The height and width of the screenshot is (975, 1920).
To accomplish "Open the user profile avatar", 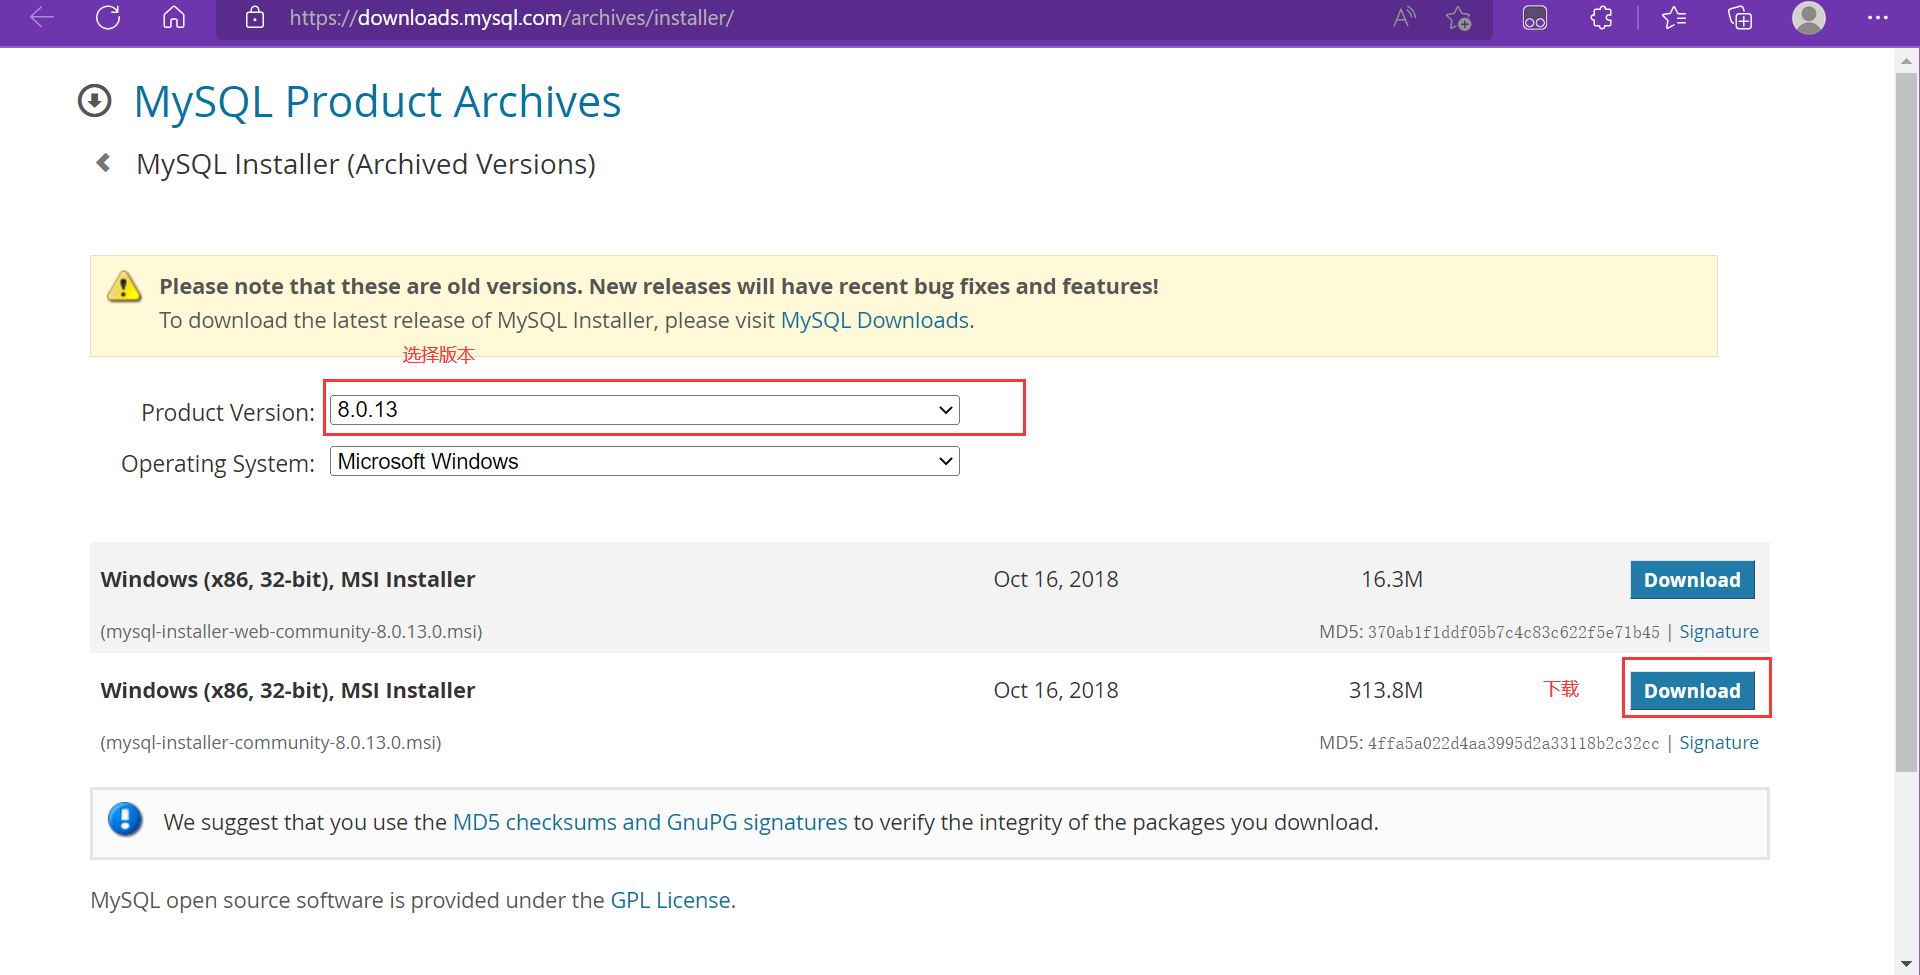I will tap(1809, 17).
